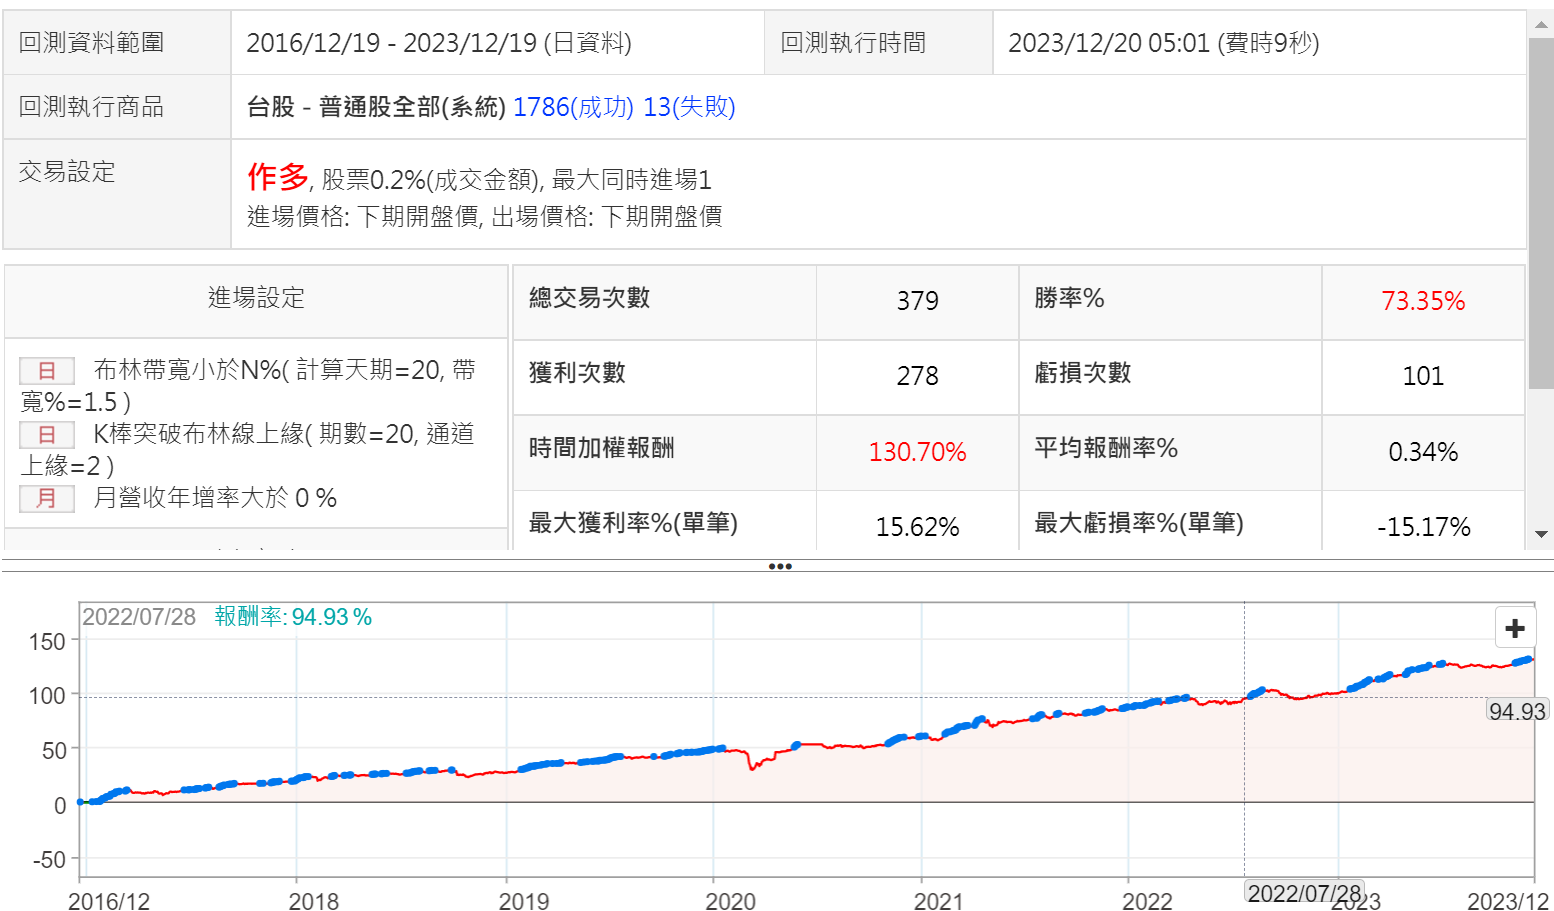Image resolution: width=1554 pixels, height=911 pixels.
Task: Click the 日 badge beside 布林帶寬小於N%
Action: (47, 371)
